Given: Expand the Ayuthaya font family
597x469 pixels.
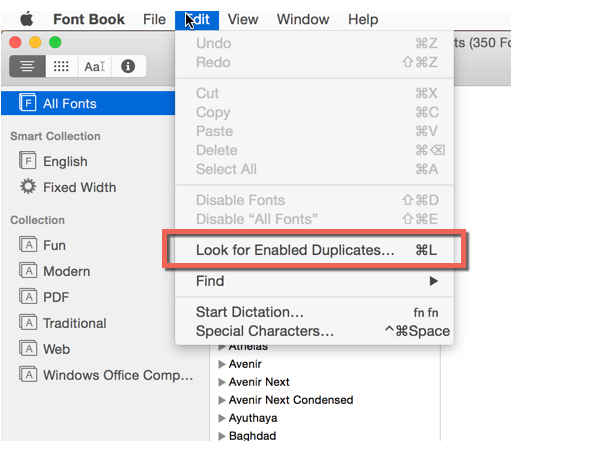Looking at the screenshot, I should point(222,418).
